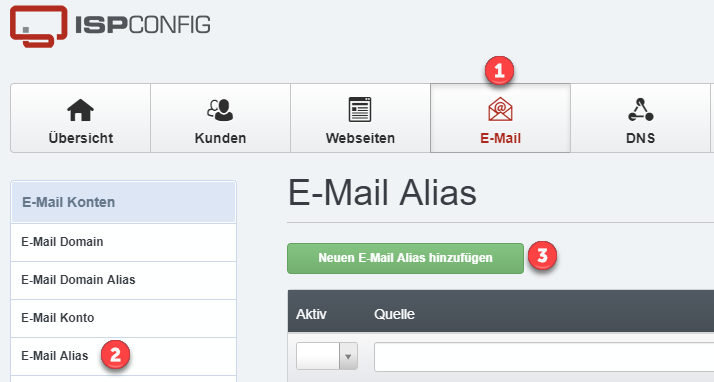Add a new E-Mail Alias

405,258
